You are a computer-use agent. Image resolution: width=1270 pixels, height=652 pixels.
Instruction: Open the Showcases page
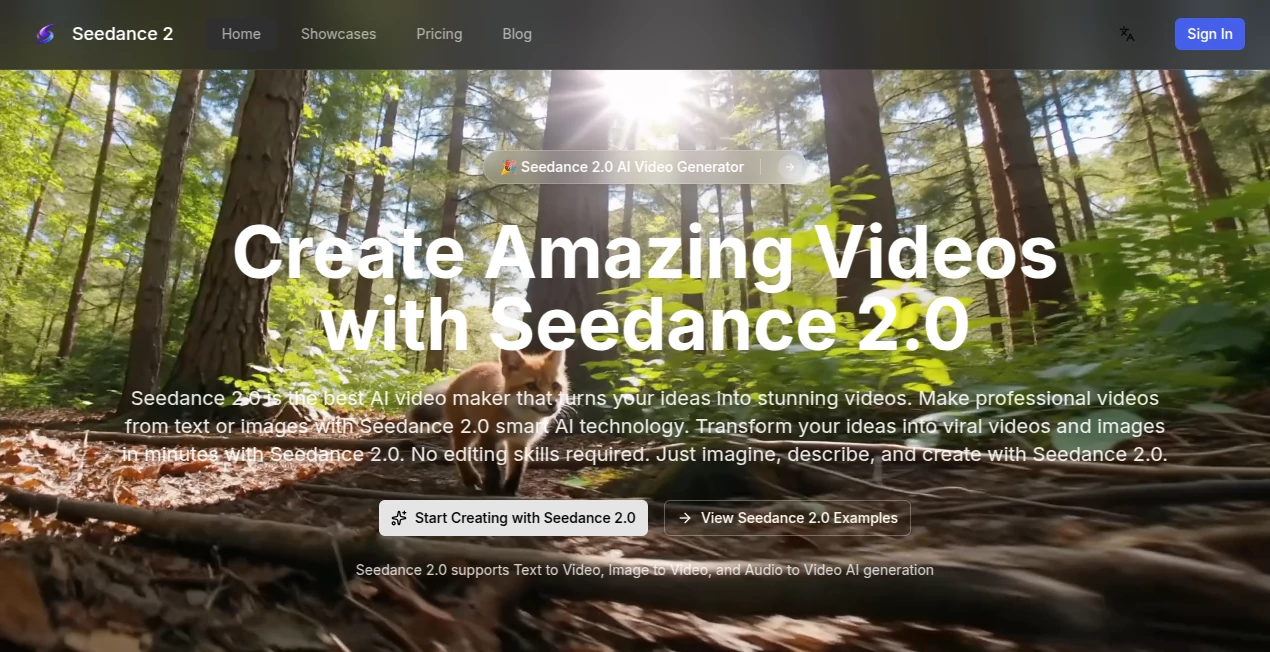tap(338, 34)
